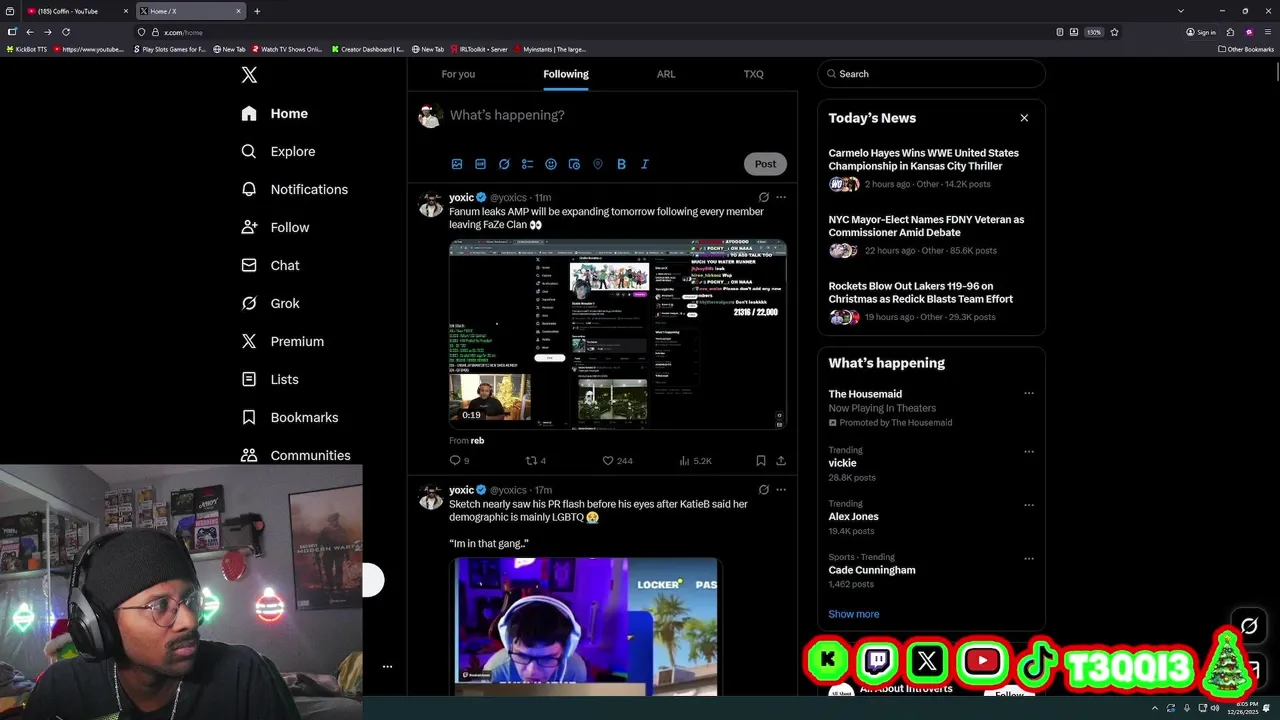Close the Today's News panel
Viewport: 1280px width, 720px height.
click(x=1024, y=118)
